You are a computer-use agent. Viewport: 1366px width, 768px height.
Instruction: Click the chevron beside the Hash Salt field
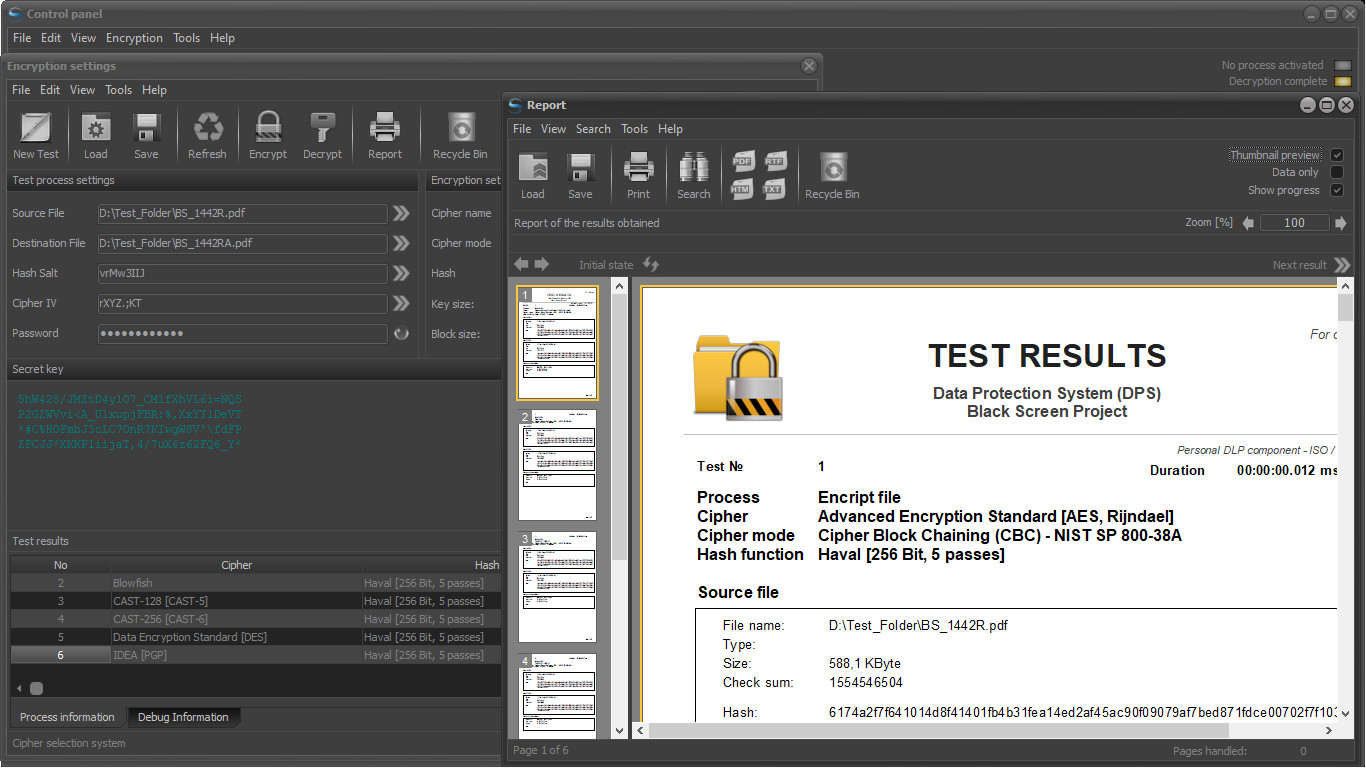point(401,273)
